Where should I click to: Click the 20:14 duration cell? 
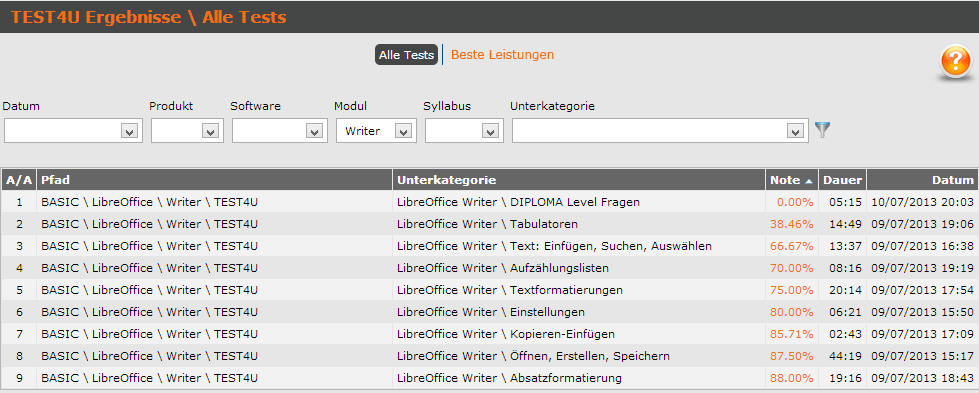(x=842, y=290)
